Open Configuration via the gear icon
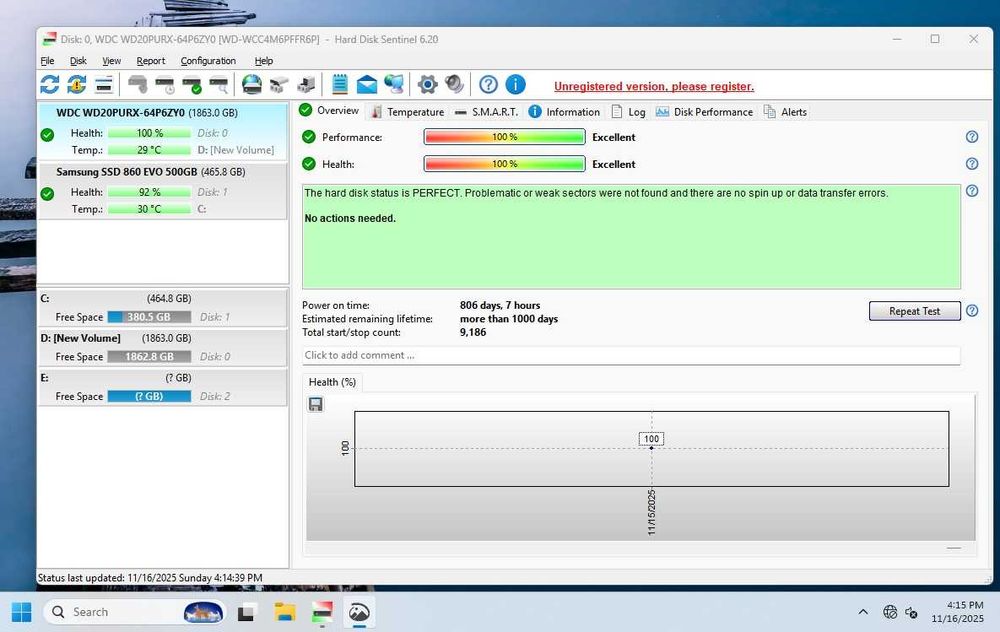1000x632 pixels. [x=427, y=84]
